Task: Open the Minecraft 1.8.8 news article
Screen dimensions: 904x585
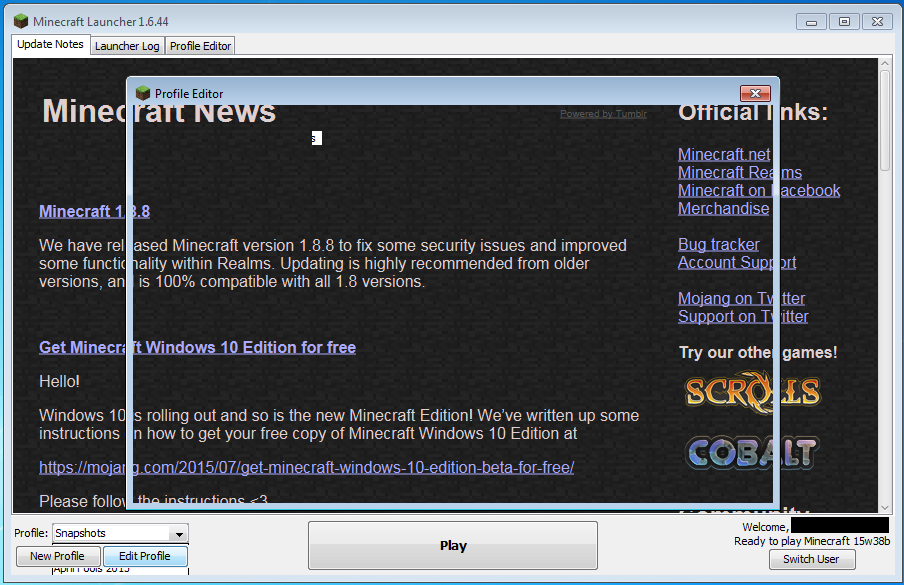Action: coord(95,212)
